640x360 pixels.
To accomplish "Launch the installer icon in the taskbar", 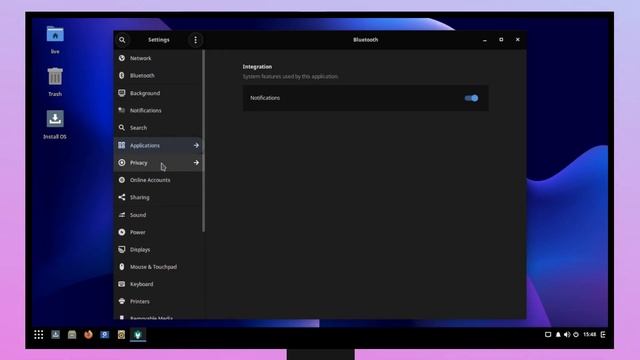I will [56, 335].
